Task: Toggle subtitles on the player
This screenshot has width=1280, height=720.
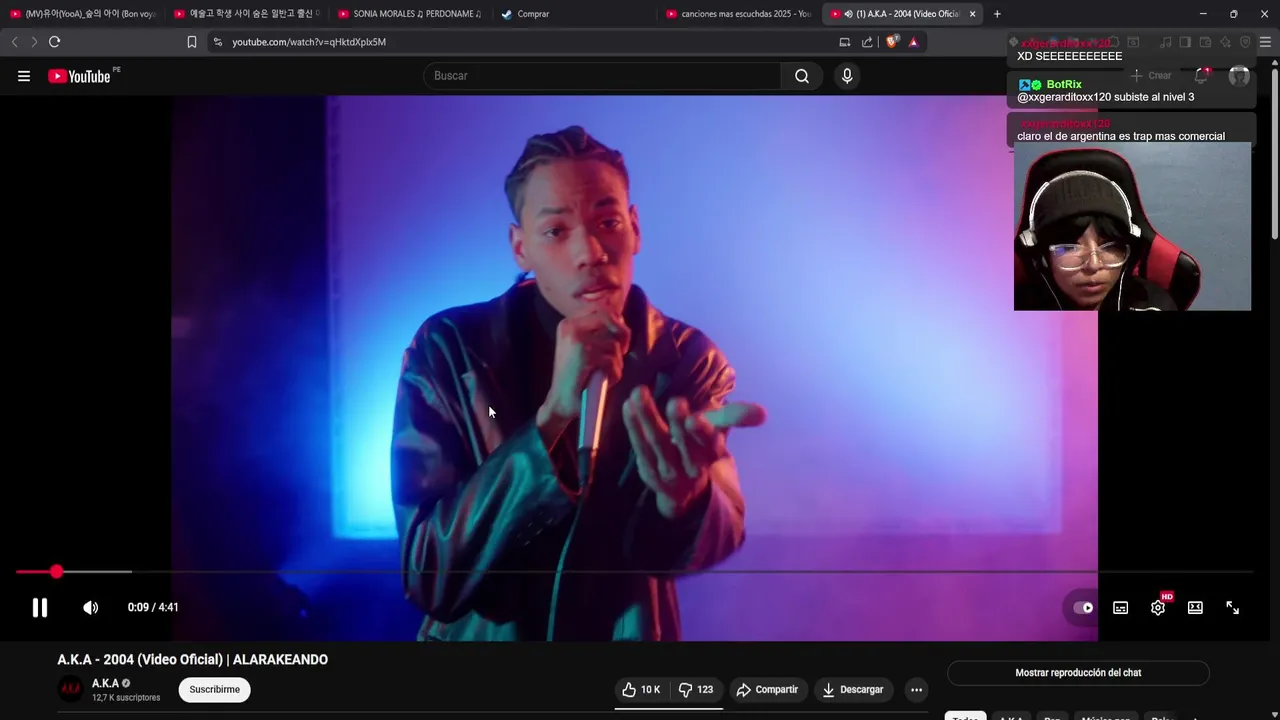Action: tap(1121, 607)
